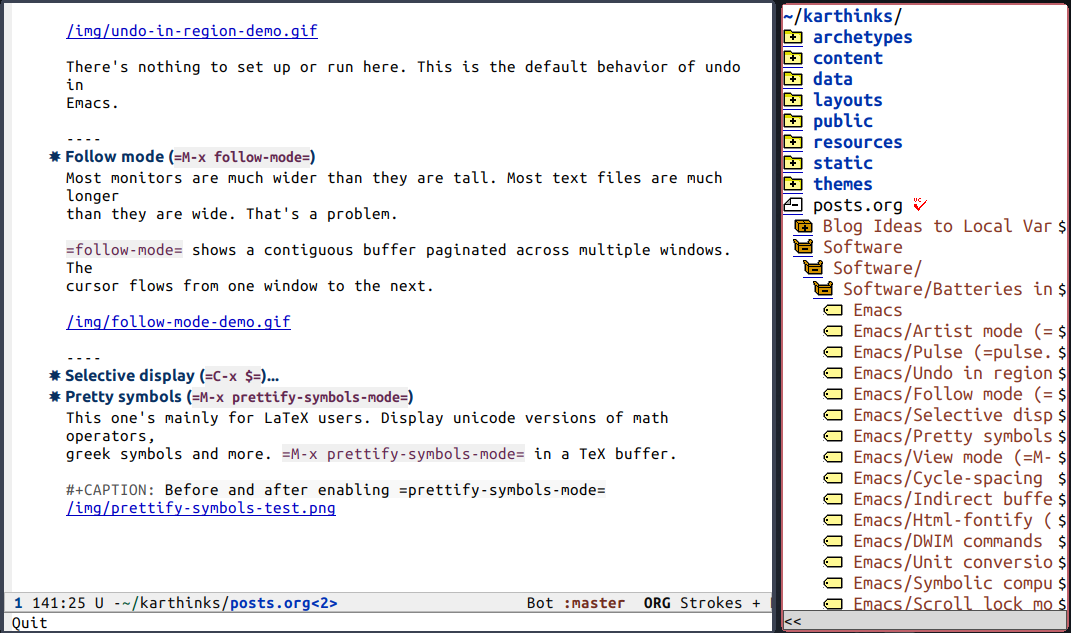Screen dimensions: 1071x633
Task: Click the 141:25 line position in mode line
Action: [59, 603]
